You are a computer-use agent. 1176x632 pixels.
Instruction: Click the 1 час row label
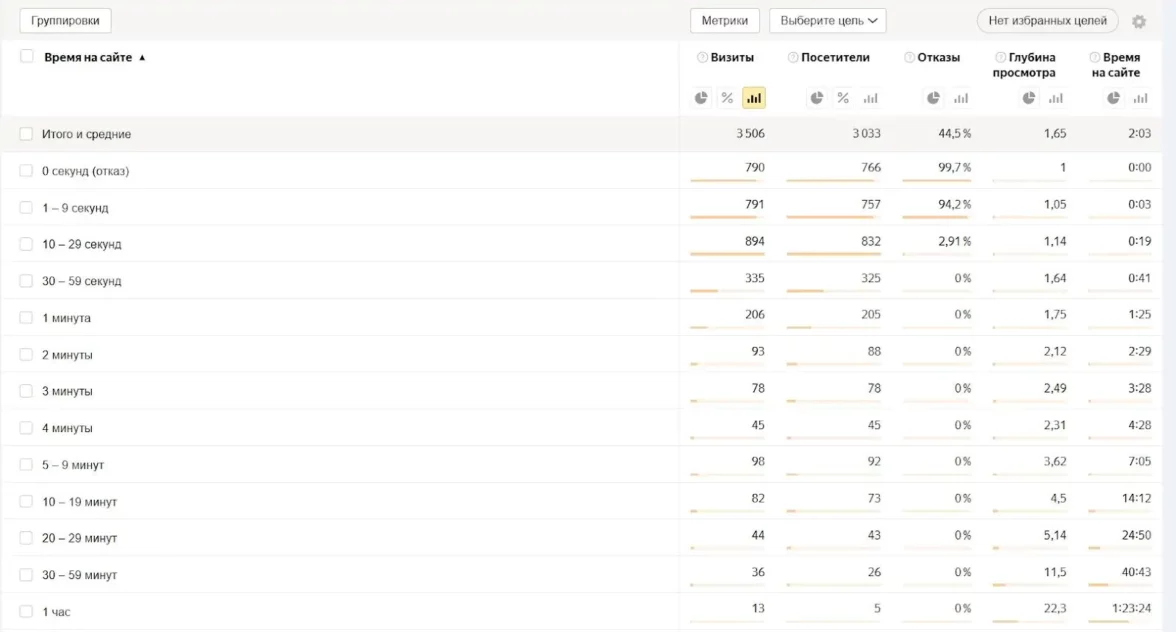pyautogui.click(x=56, y=612)
